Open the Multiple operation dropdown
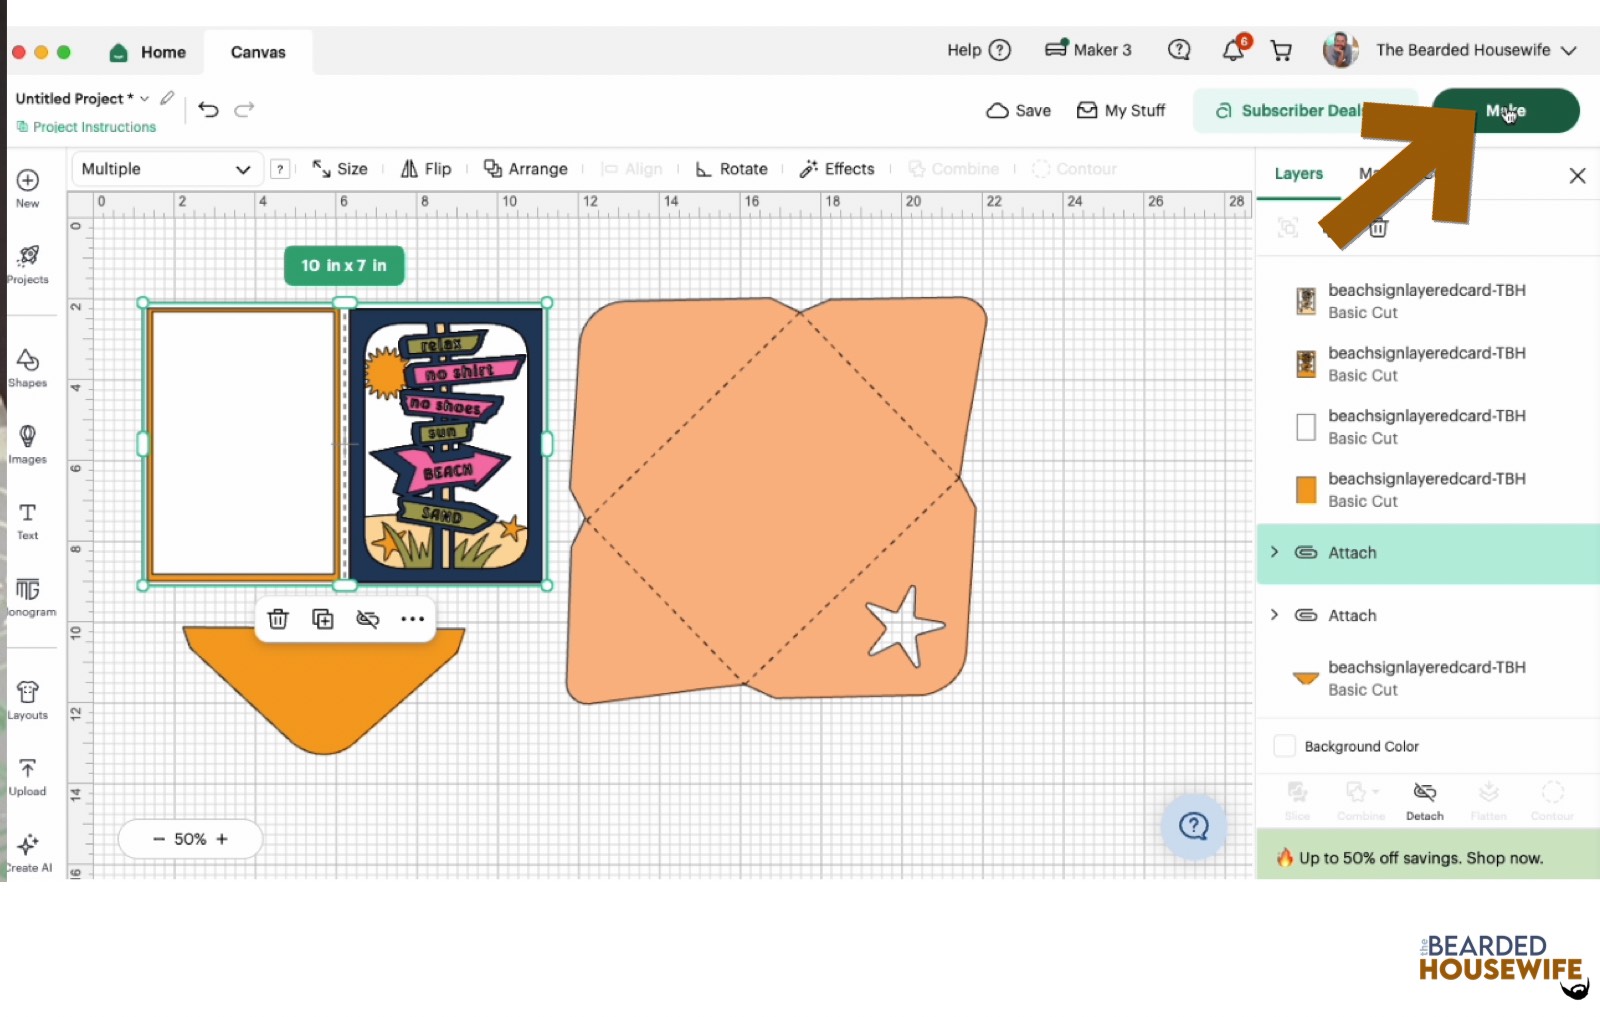 165,169
